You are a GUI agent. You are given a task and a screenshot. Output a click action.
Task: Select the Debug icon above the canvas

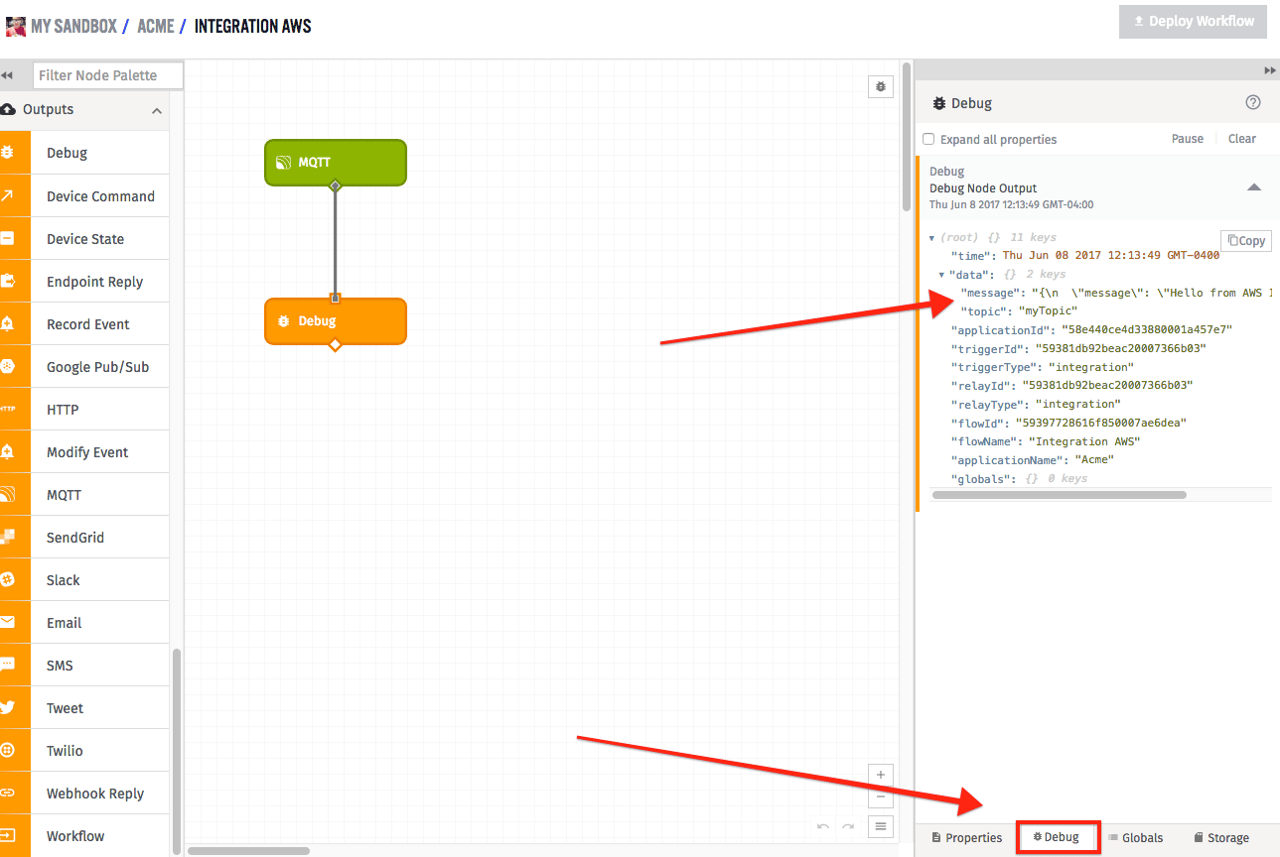(x=880, y=87)
